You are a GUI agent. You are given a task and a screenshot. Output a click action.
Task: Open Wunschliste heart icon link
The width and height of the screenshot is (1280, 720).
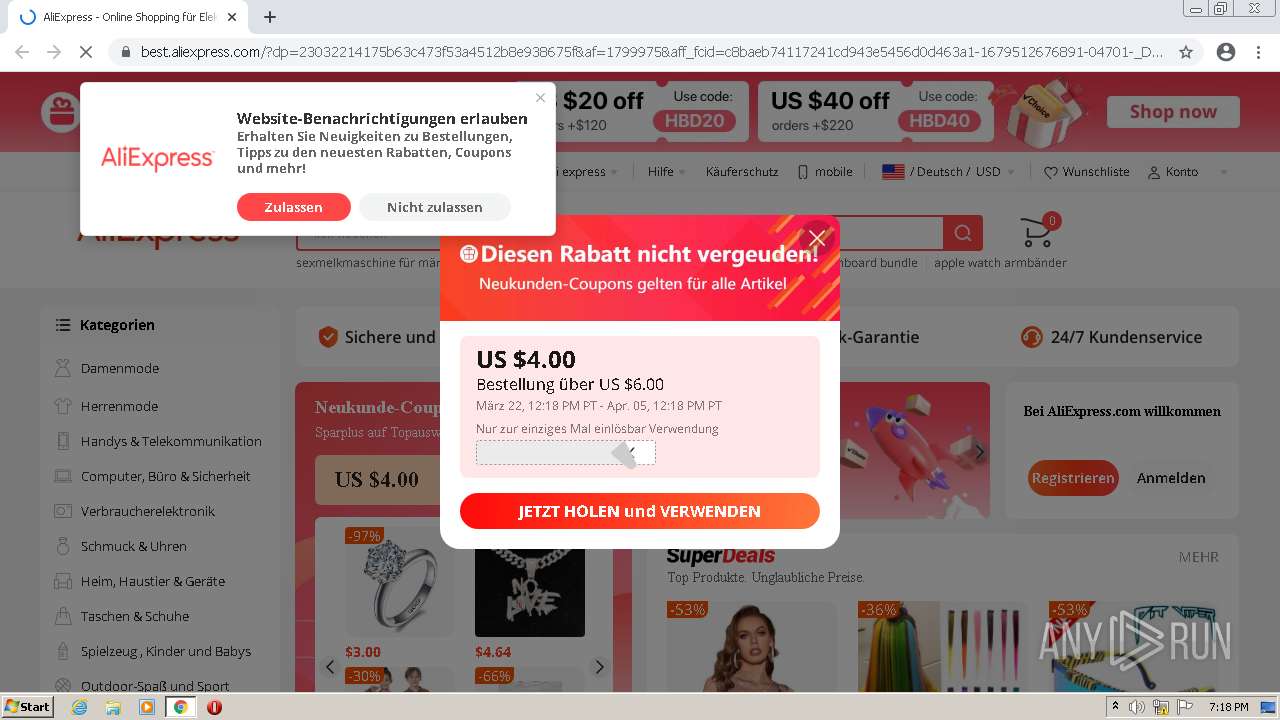point(1087,172)
